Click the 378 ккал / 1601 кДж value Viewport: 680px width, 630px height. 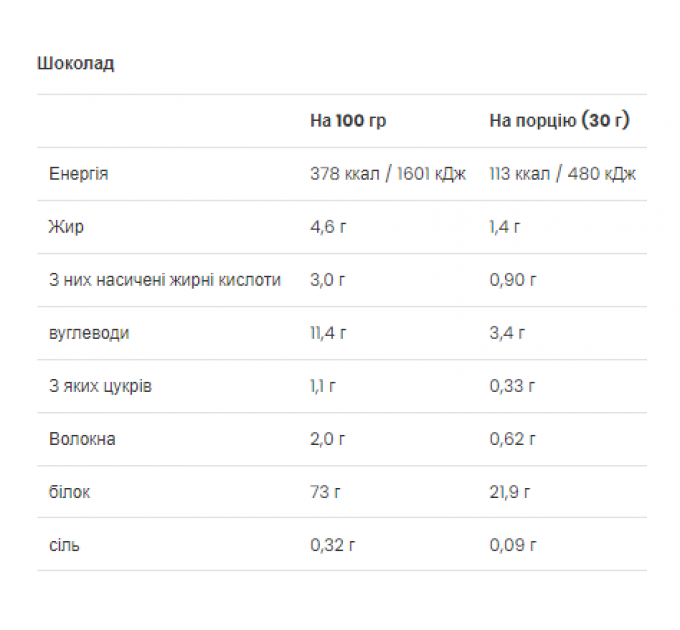click(x=388, y=174)
